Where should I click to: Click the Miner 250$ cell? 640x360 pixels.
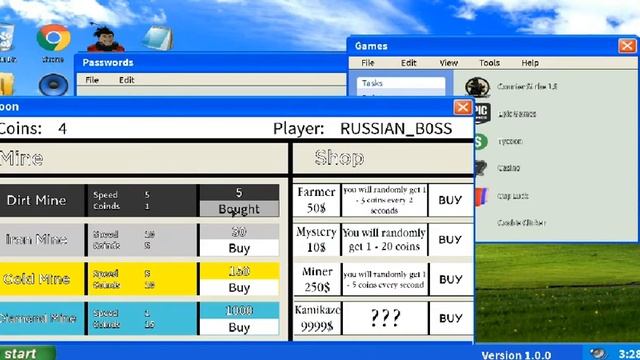pos(317,279)
